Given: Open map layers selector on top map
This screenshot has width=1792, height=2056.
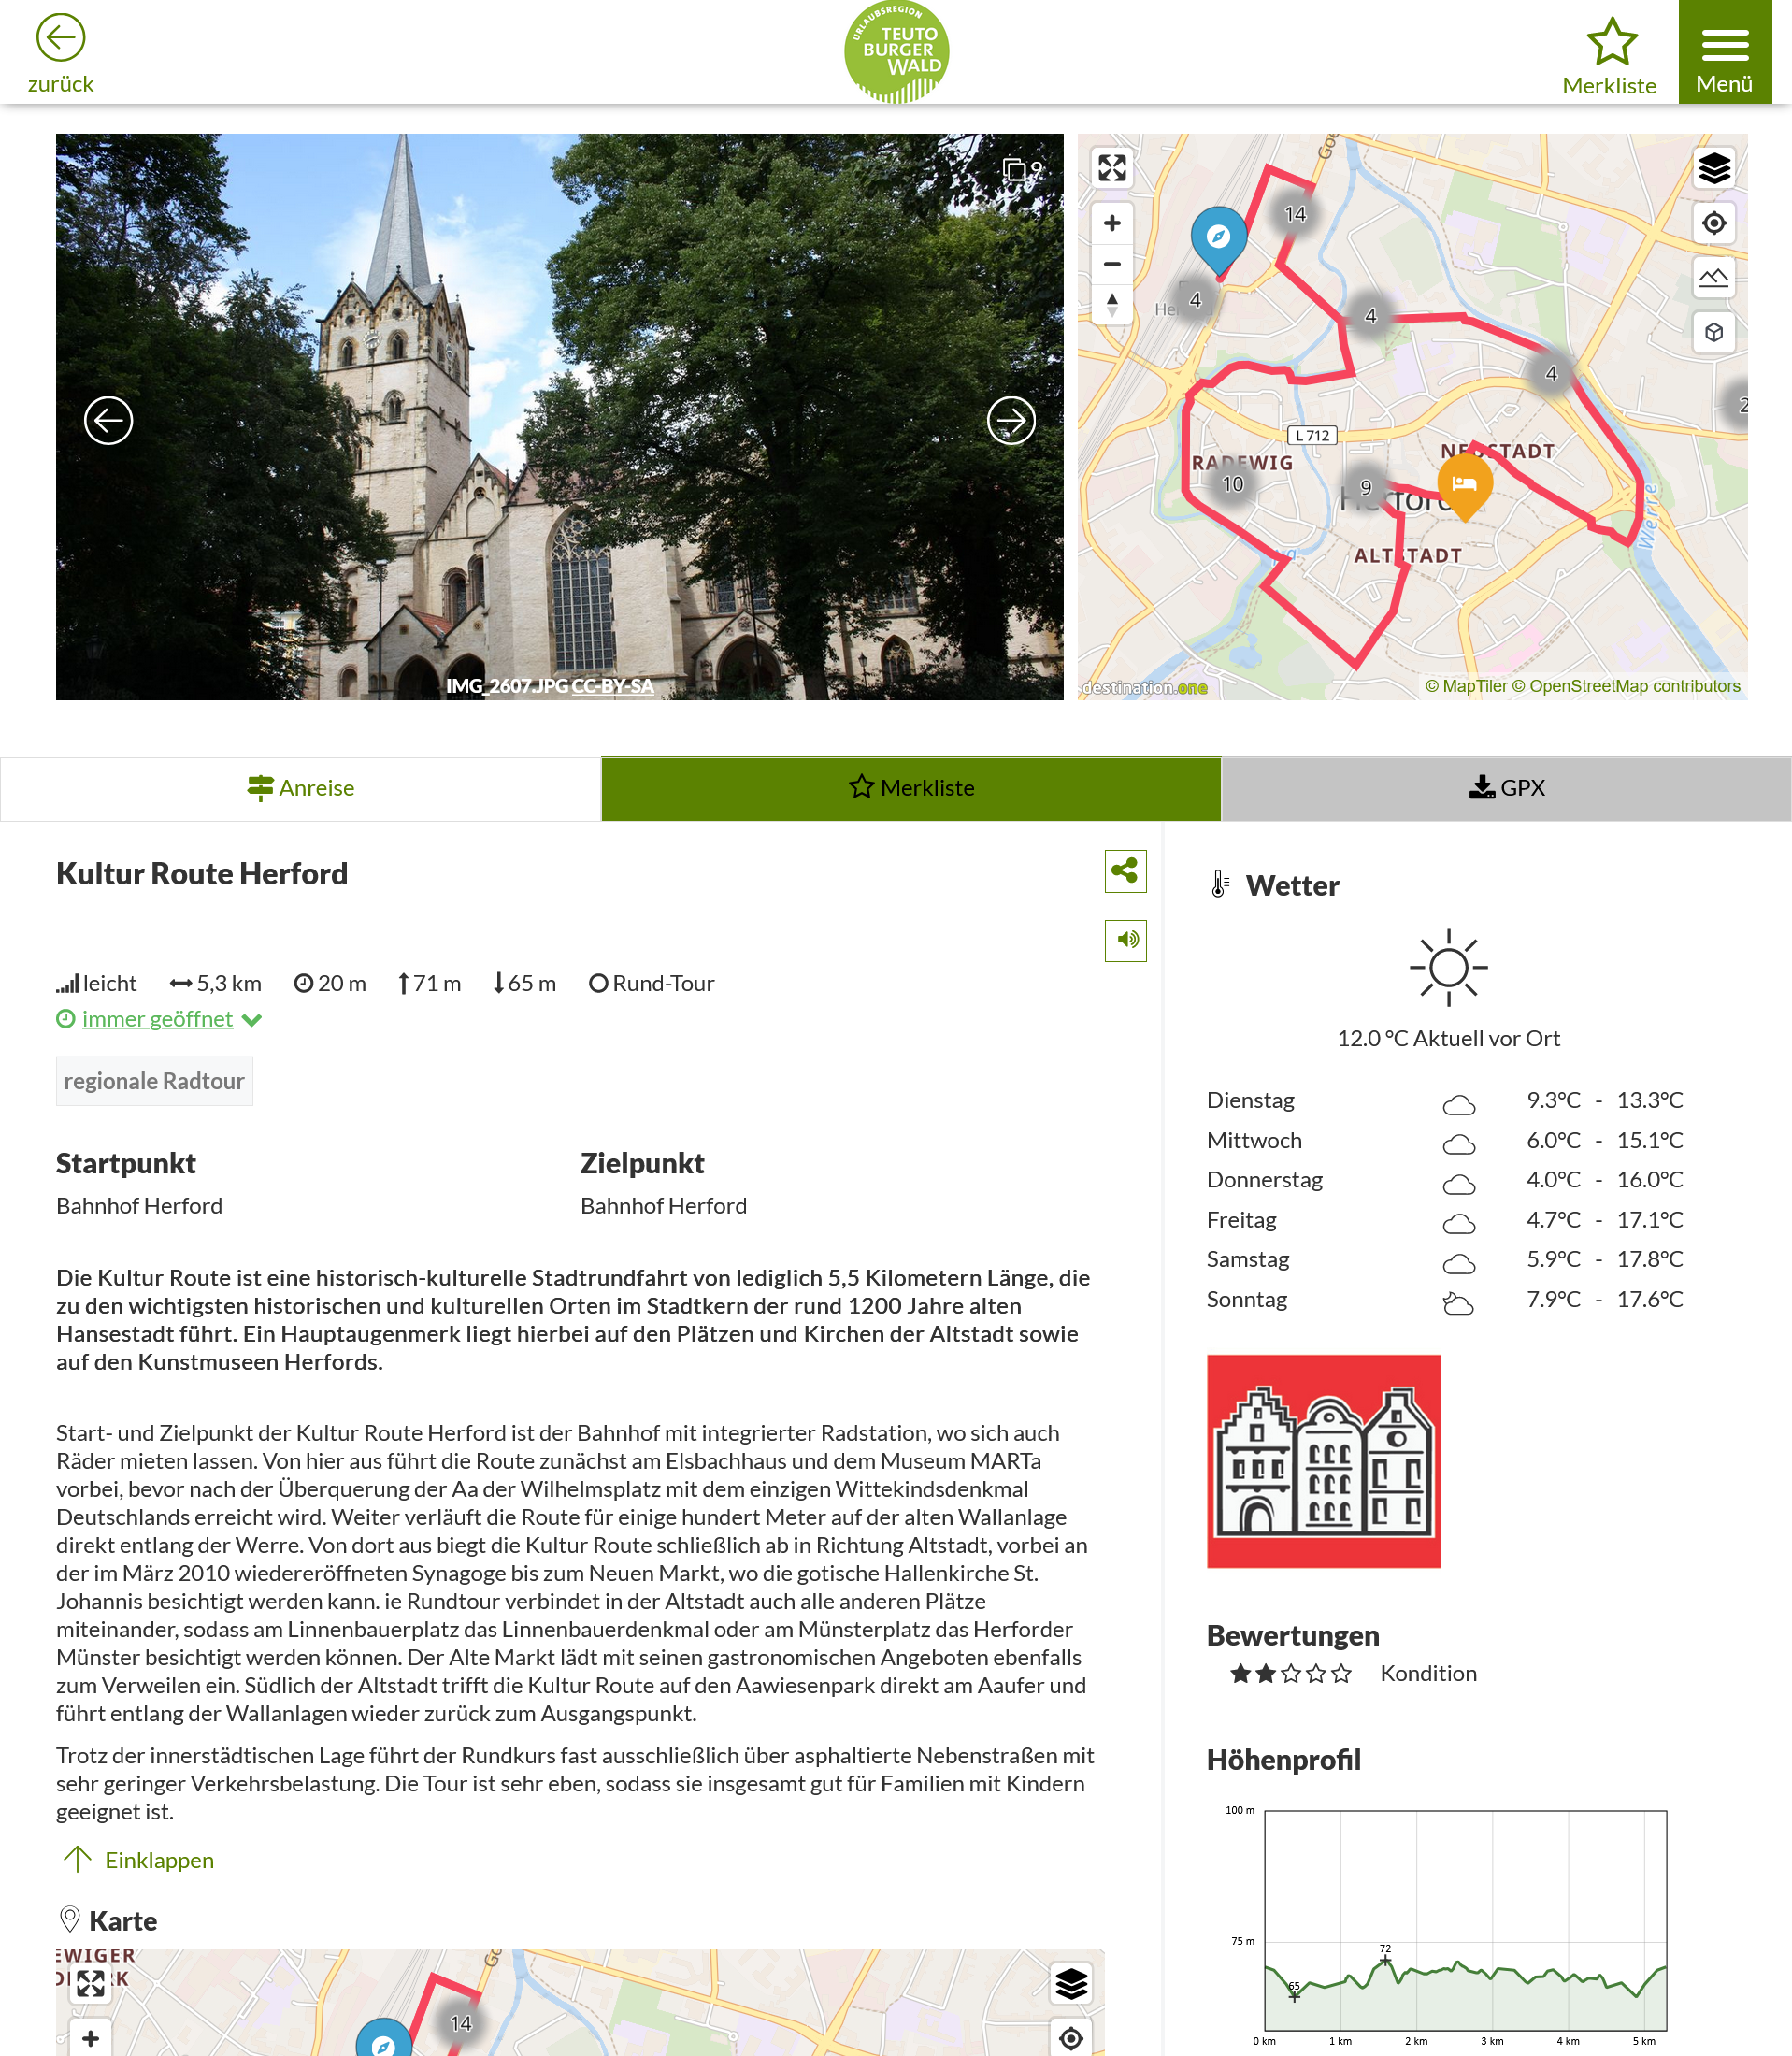Looking at the screenshot, I should tap(1714, 168).
